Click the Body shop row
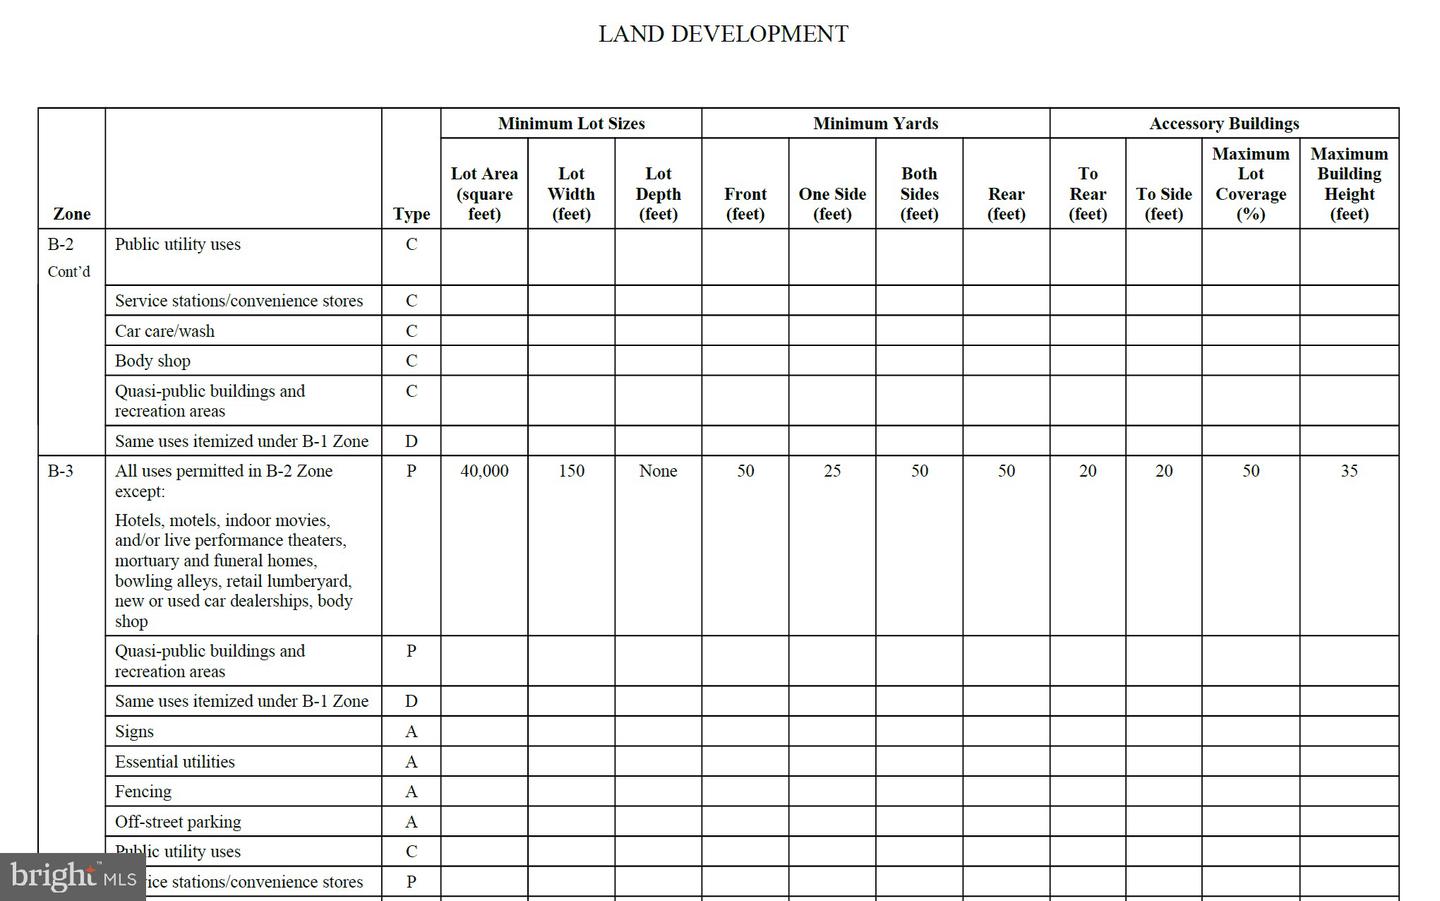This screenshot has width=1440, height=901. 718,361
